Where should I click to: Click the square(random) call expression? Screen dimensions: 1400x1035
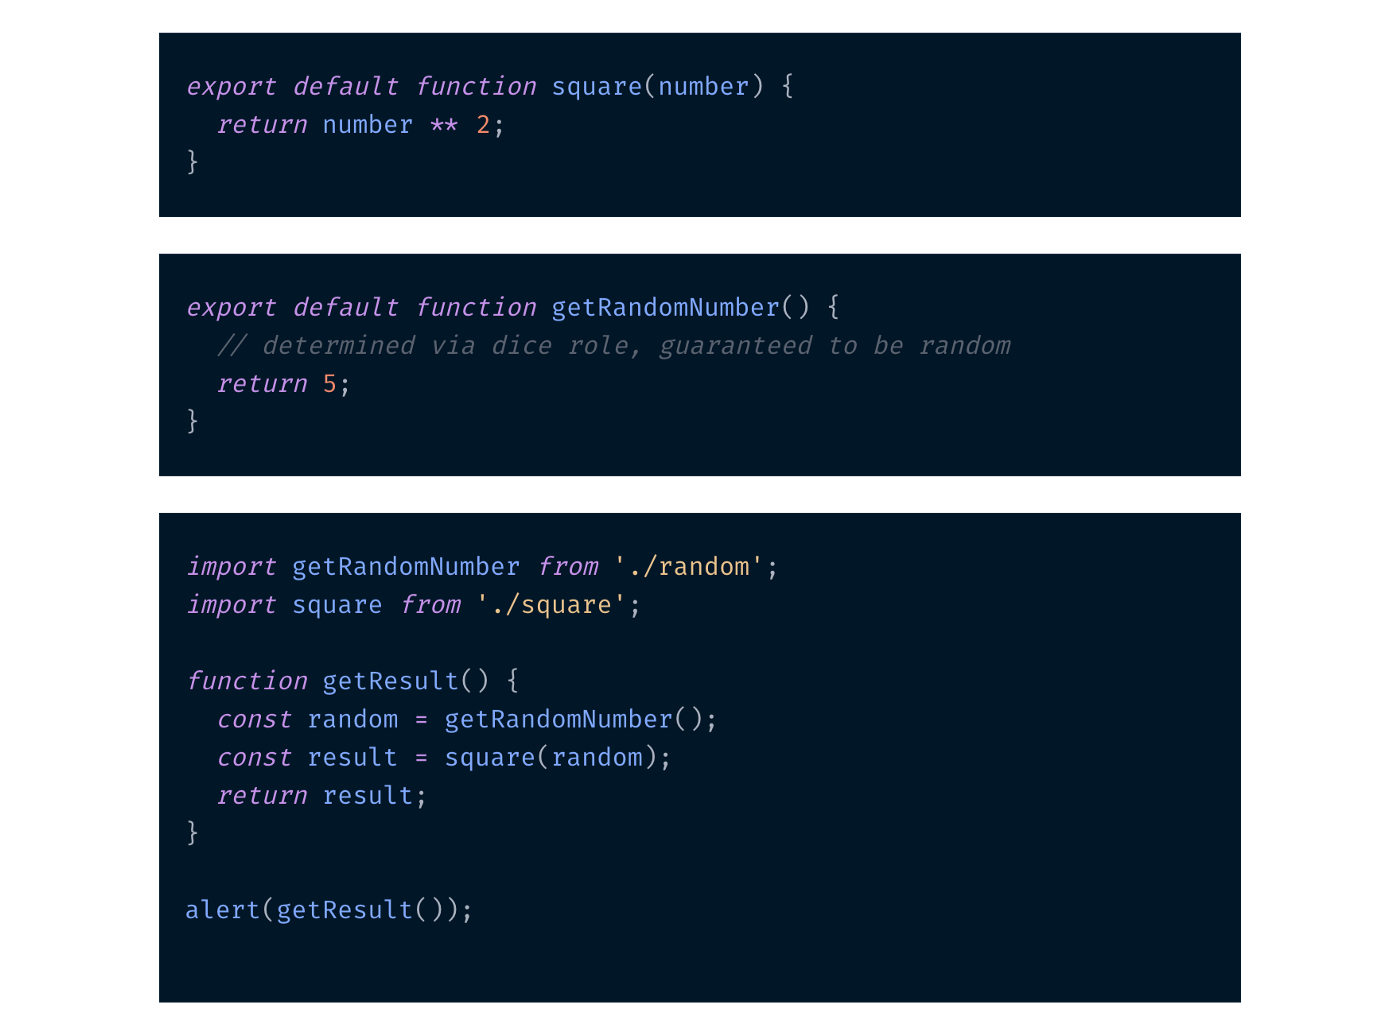(x=552, y=757)
